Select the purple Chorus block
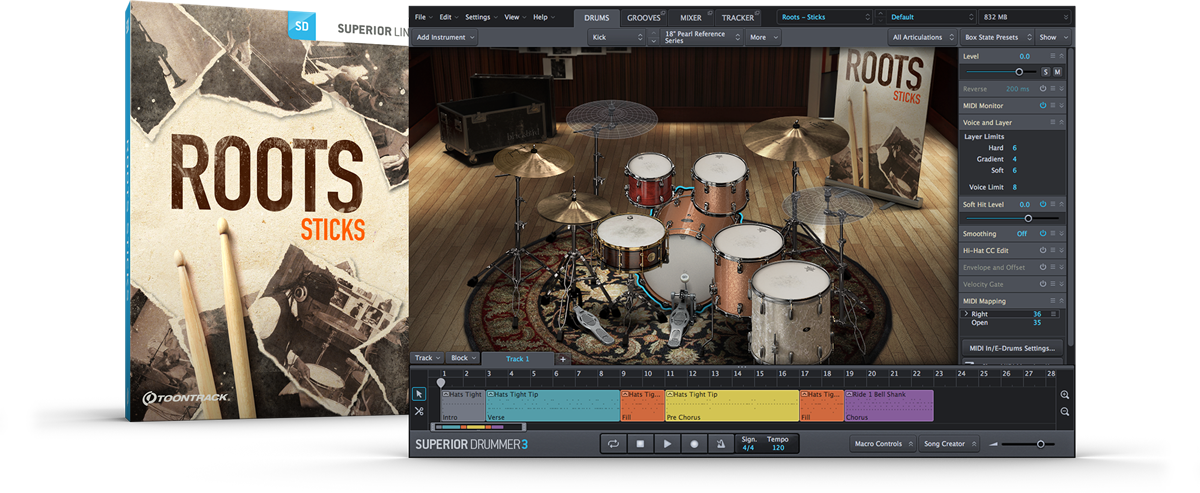 (889, 405)
